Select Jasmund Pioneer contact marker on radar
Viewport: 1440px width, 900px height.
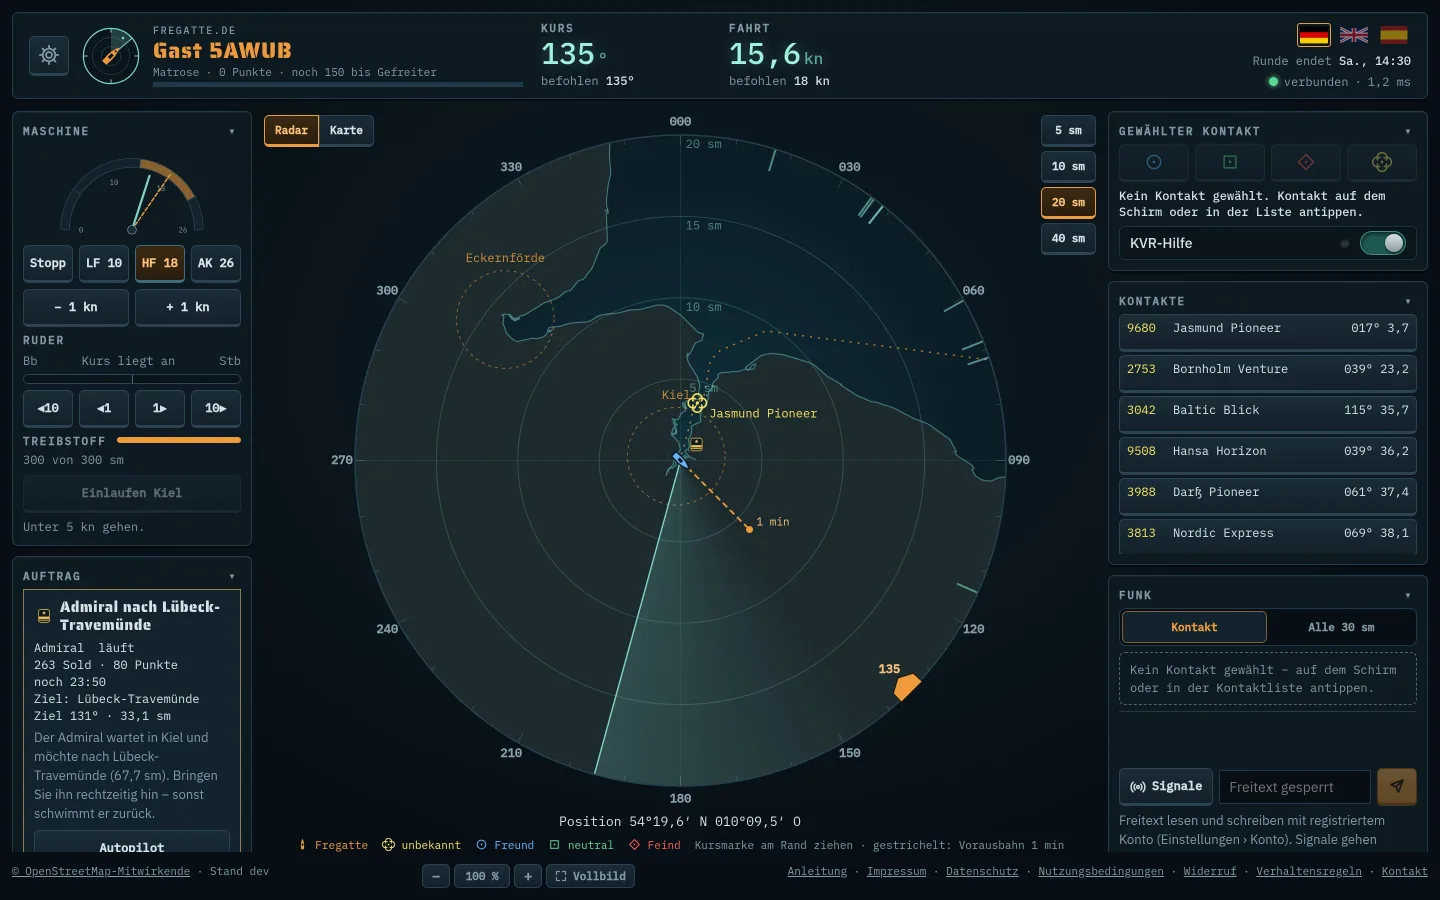tap(698, 403)
